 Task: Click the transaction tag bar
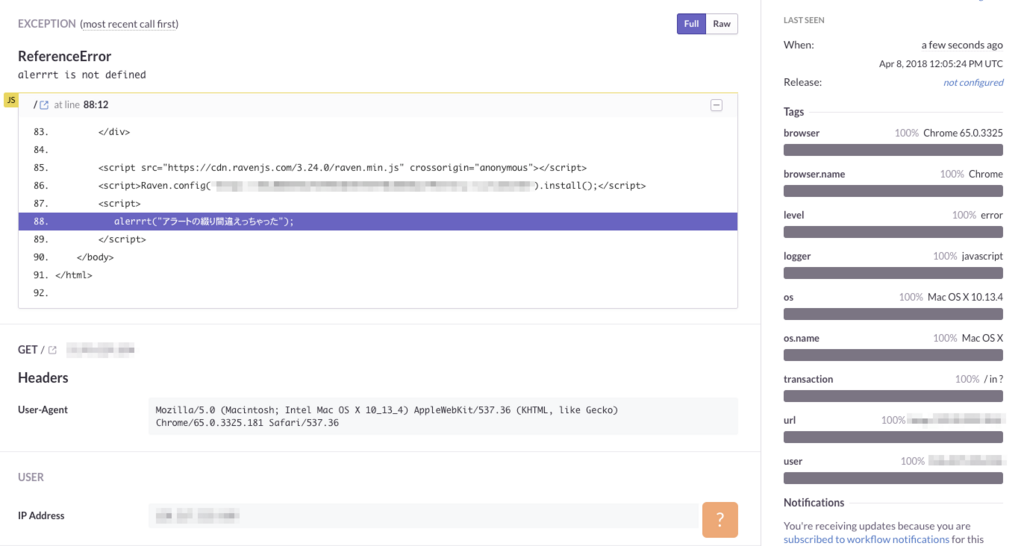[893, 396]
